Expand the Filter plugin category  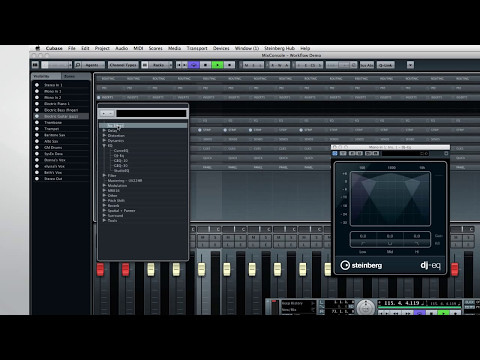pyautogui.click(x=104, y=175)
